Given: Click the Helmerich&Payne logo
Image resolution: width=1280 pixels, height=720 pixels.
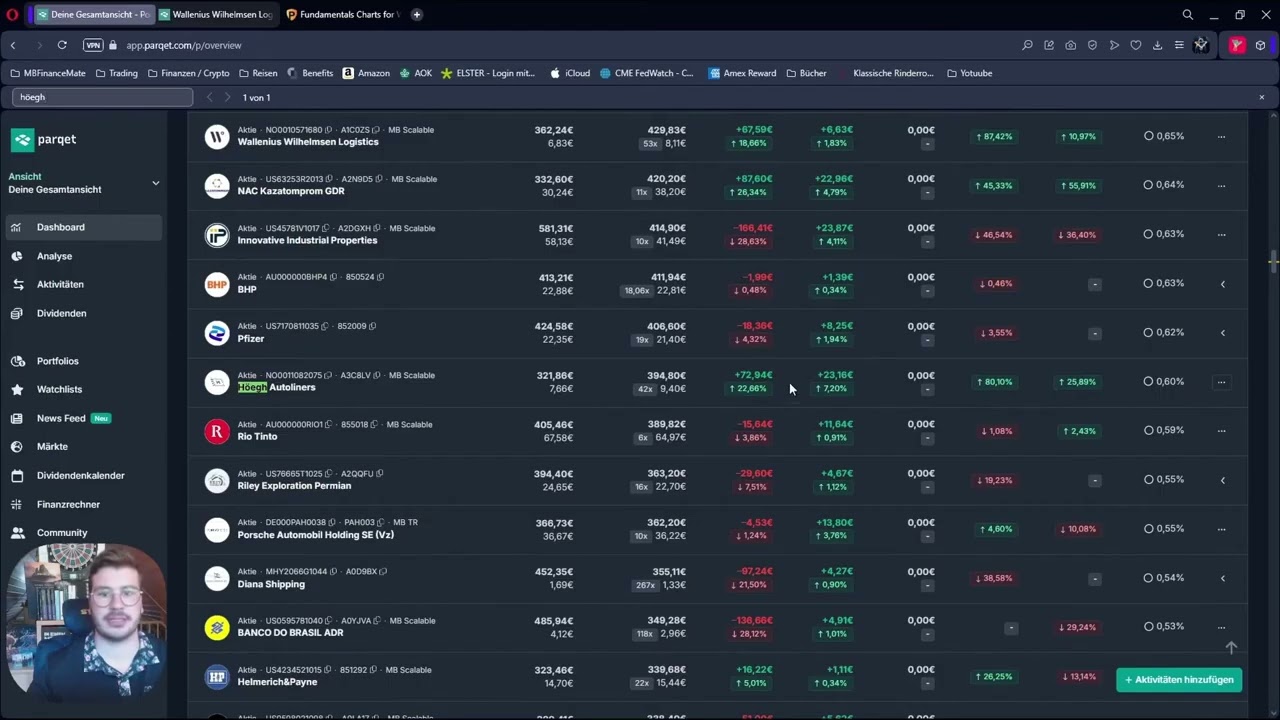Looking at the screenshot, I should (x=217, y=676).
